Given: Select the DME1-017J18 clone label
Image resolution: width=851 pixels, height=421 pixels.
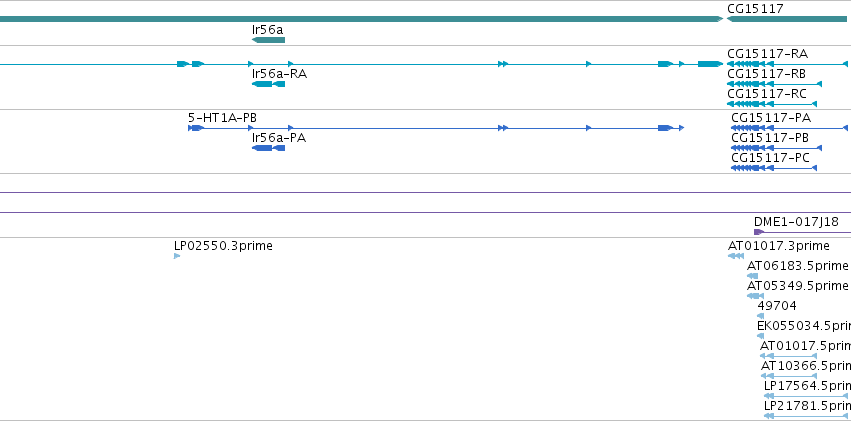Looking at the screenshot, I should coord(796,221).
